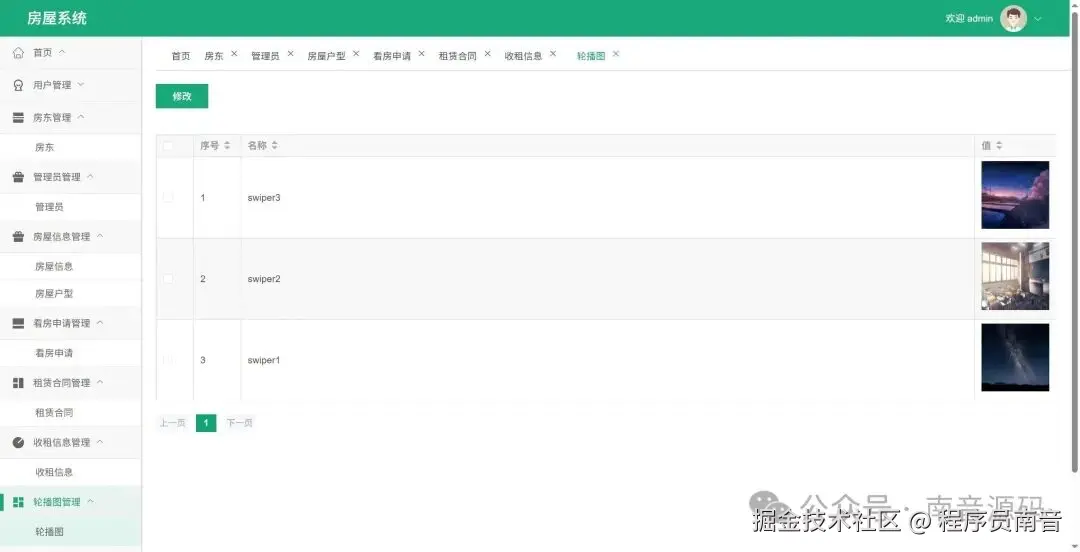Sort by 序号 column arrows
Image resolution: width=1080 pixels, height=552 pixels.
227,145
